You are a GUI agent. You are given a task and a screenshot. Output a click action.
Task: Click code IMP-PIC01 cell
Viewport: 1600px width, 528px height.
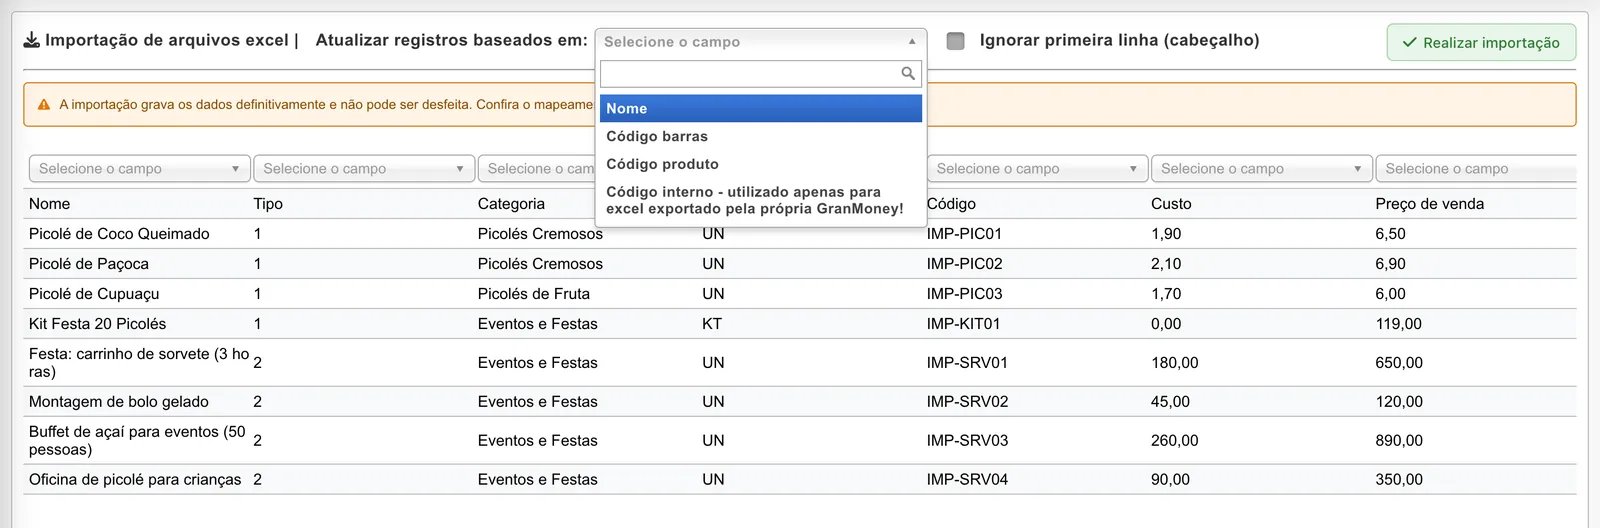click(x=964, y=233)
